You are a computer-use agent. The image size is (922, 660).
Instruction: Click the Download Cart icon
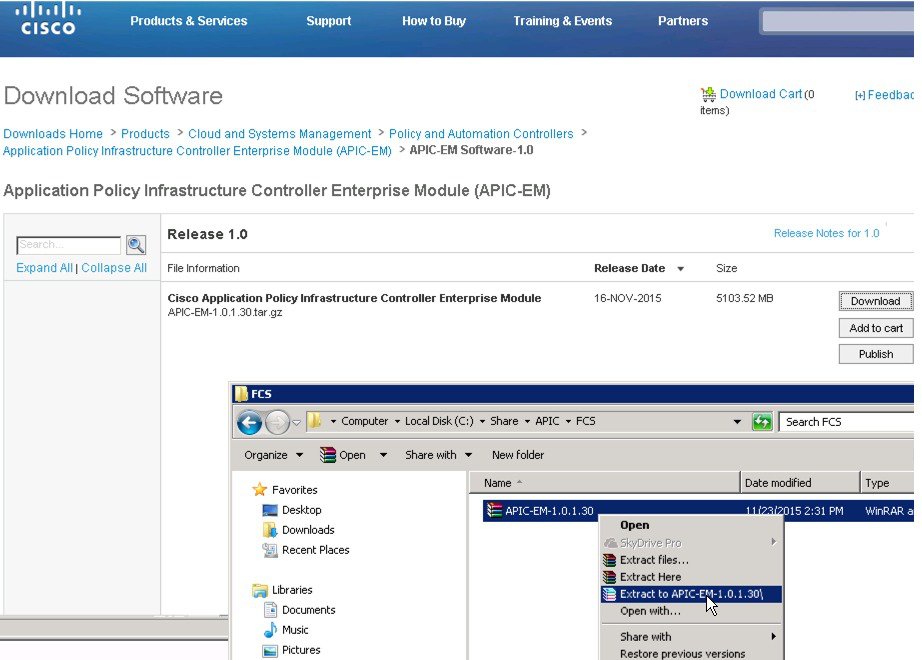pos(708,94)
